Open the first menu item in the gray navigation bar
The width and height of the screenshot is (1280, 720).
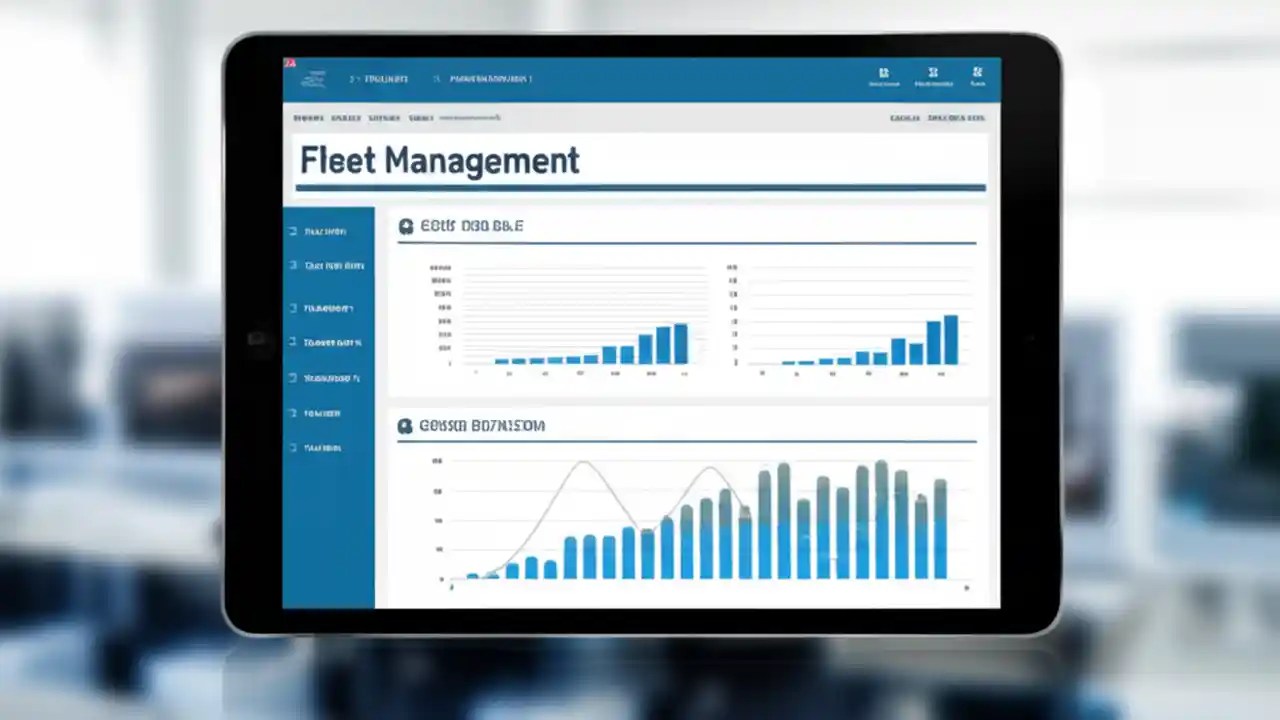coord(307,117)
